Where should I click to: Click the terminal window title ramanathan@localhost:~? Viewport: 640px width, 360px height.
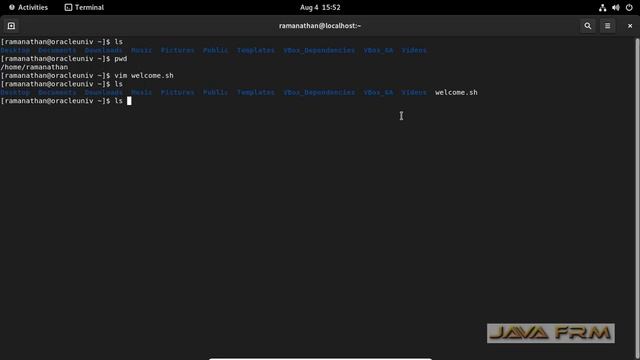[320, 26]
